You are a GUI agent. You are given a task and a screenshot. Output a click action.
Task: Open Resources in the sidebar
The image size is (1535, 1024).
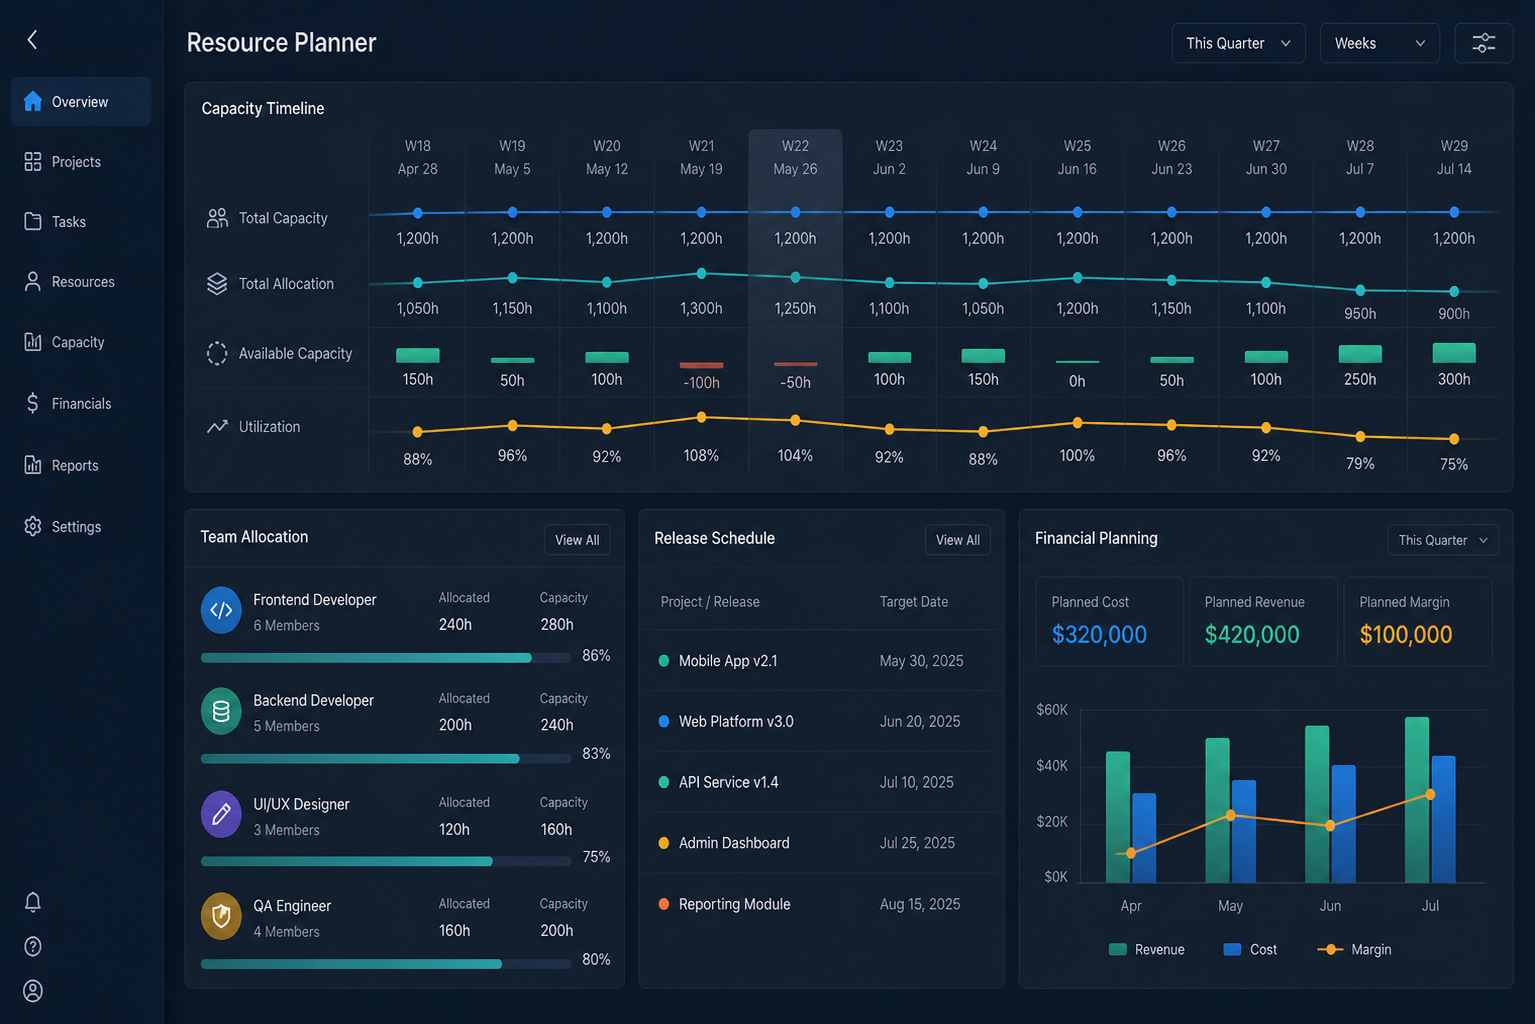pos(81,282)
